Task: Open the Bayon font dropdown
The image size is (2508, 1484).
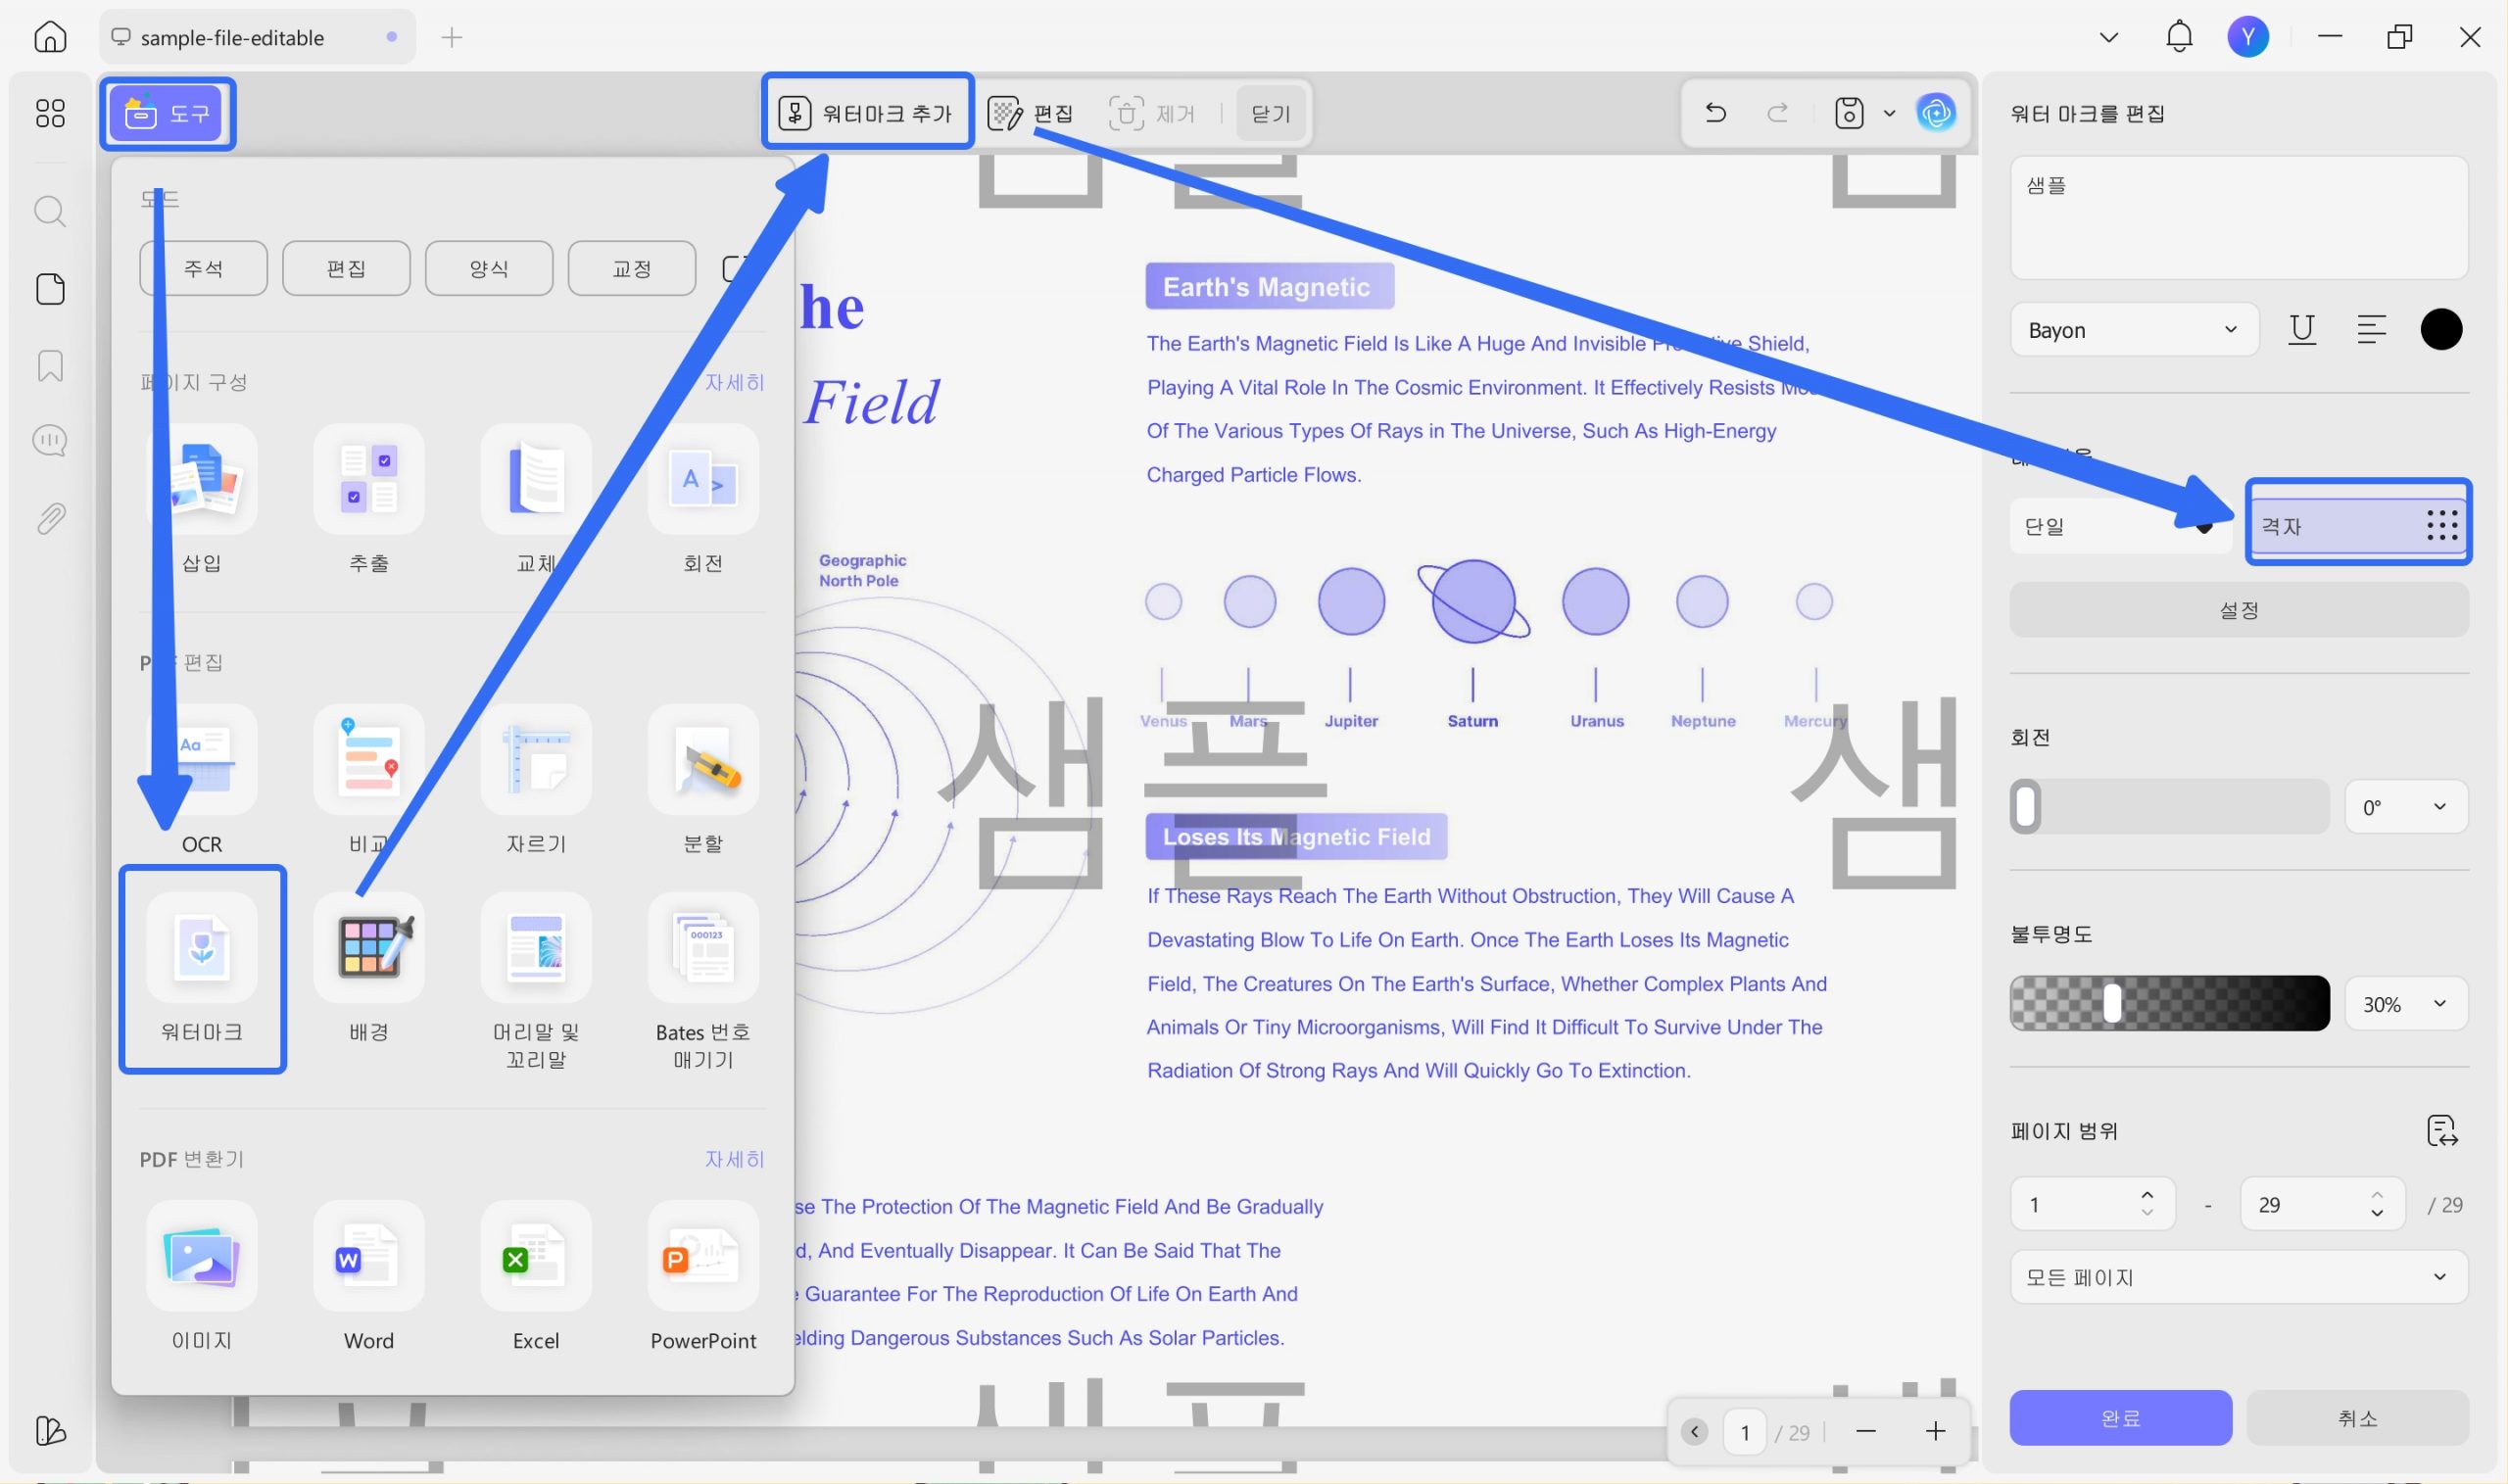Action: tap(2134, 330)
